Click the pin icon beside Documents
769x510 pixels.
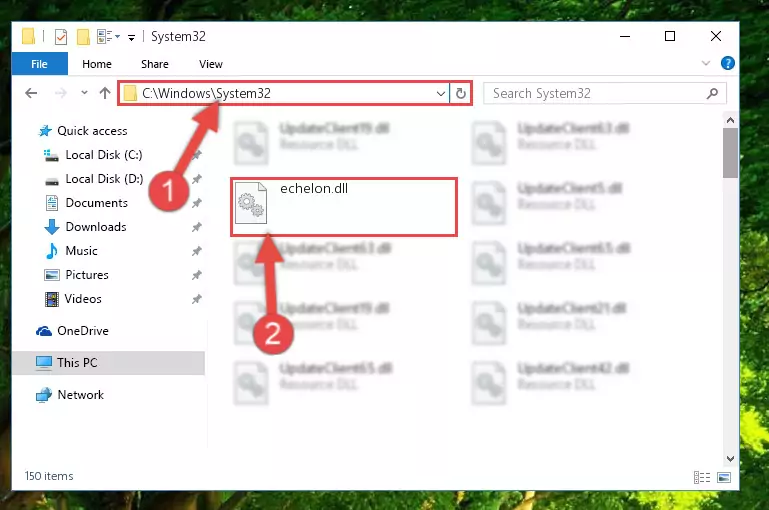pyautogui.click(x=197, y=203)
